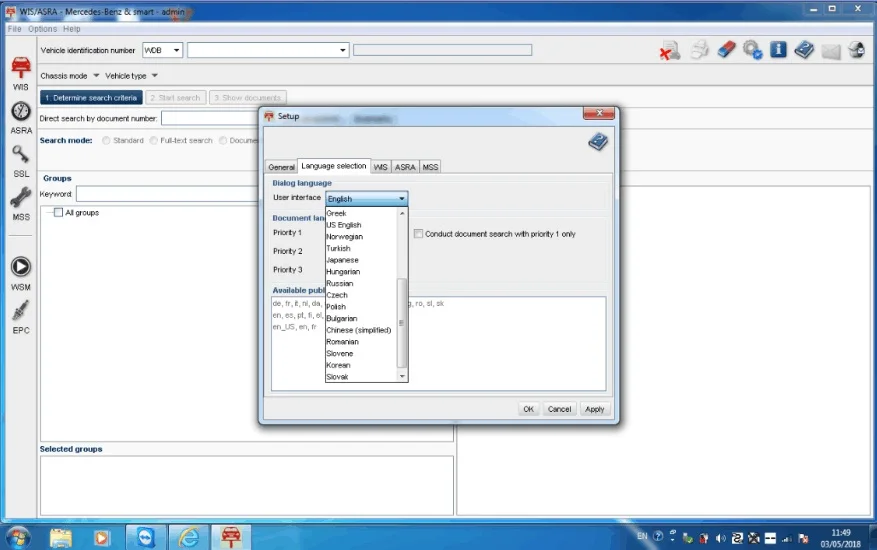The height and width of the screenshot is (550, 877).
Task: Switch to ASRA tab in Setup
Action: coord(405,167)
